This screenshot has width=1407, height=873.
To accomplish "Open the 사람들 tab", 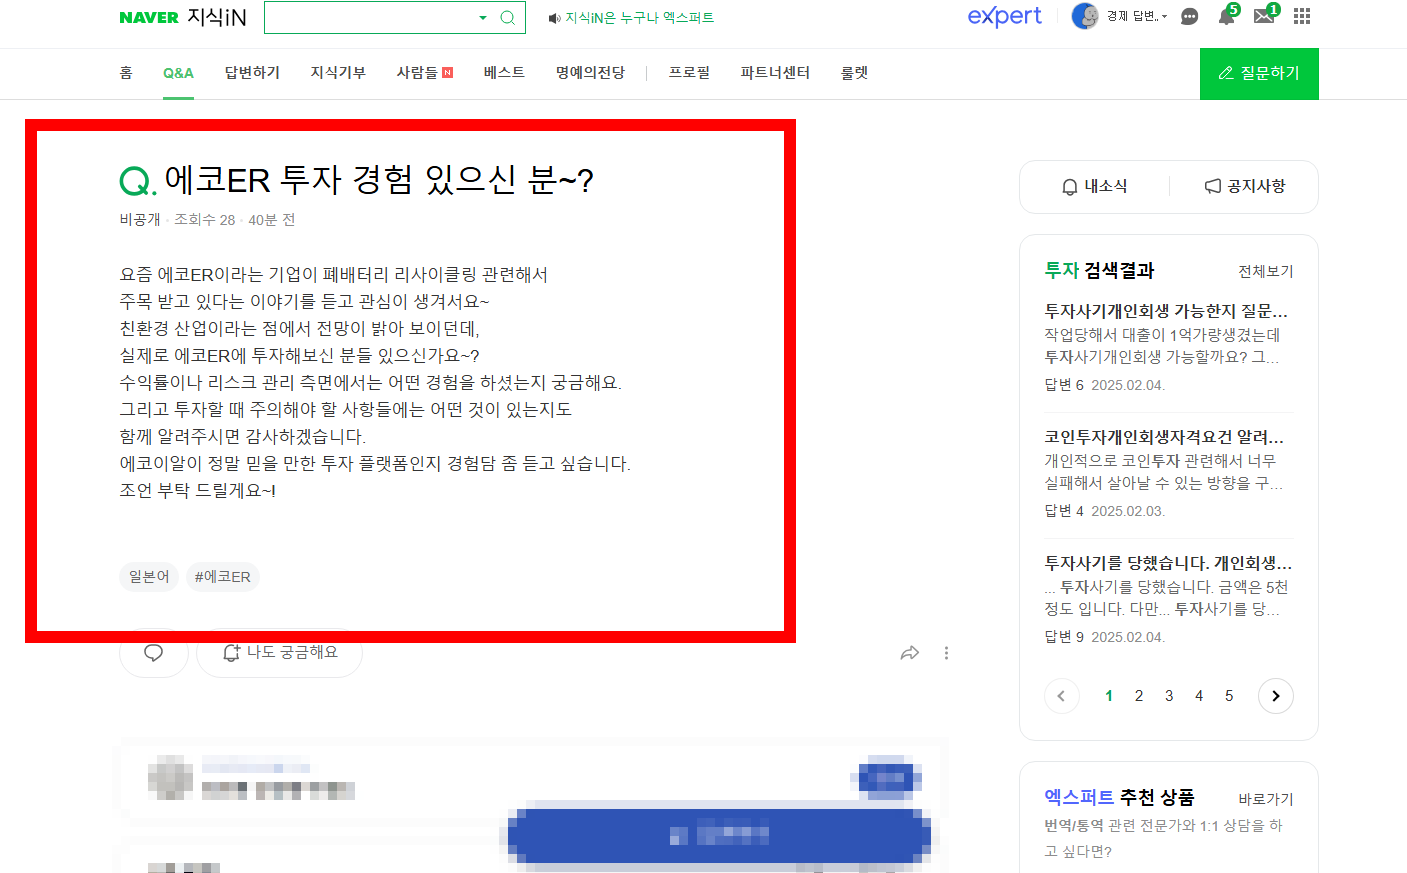I will click(x=424, y=73).
